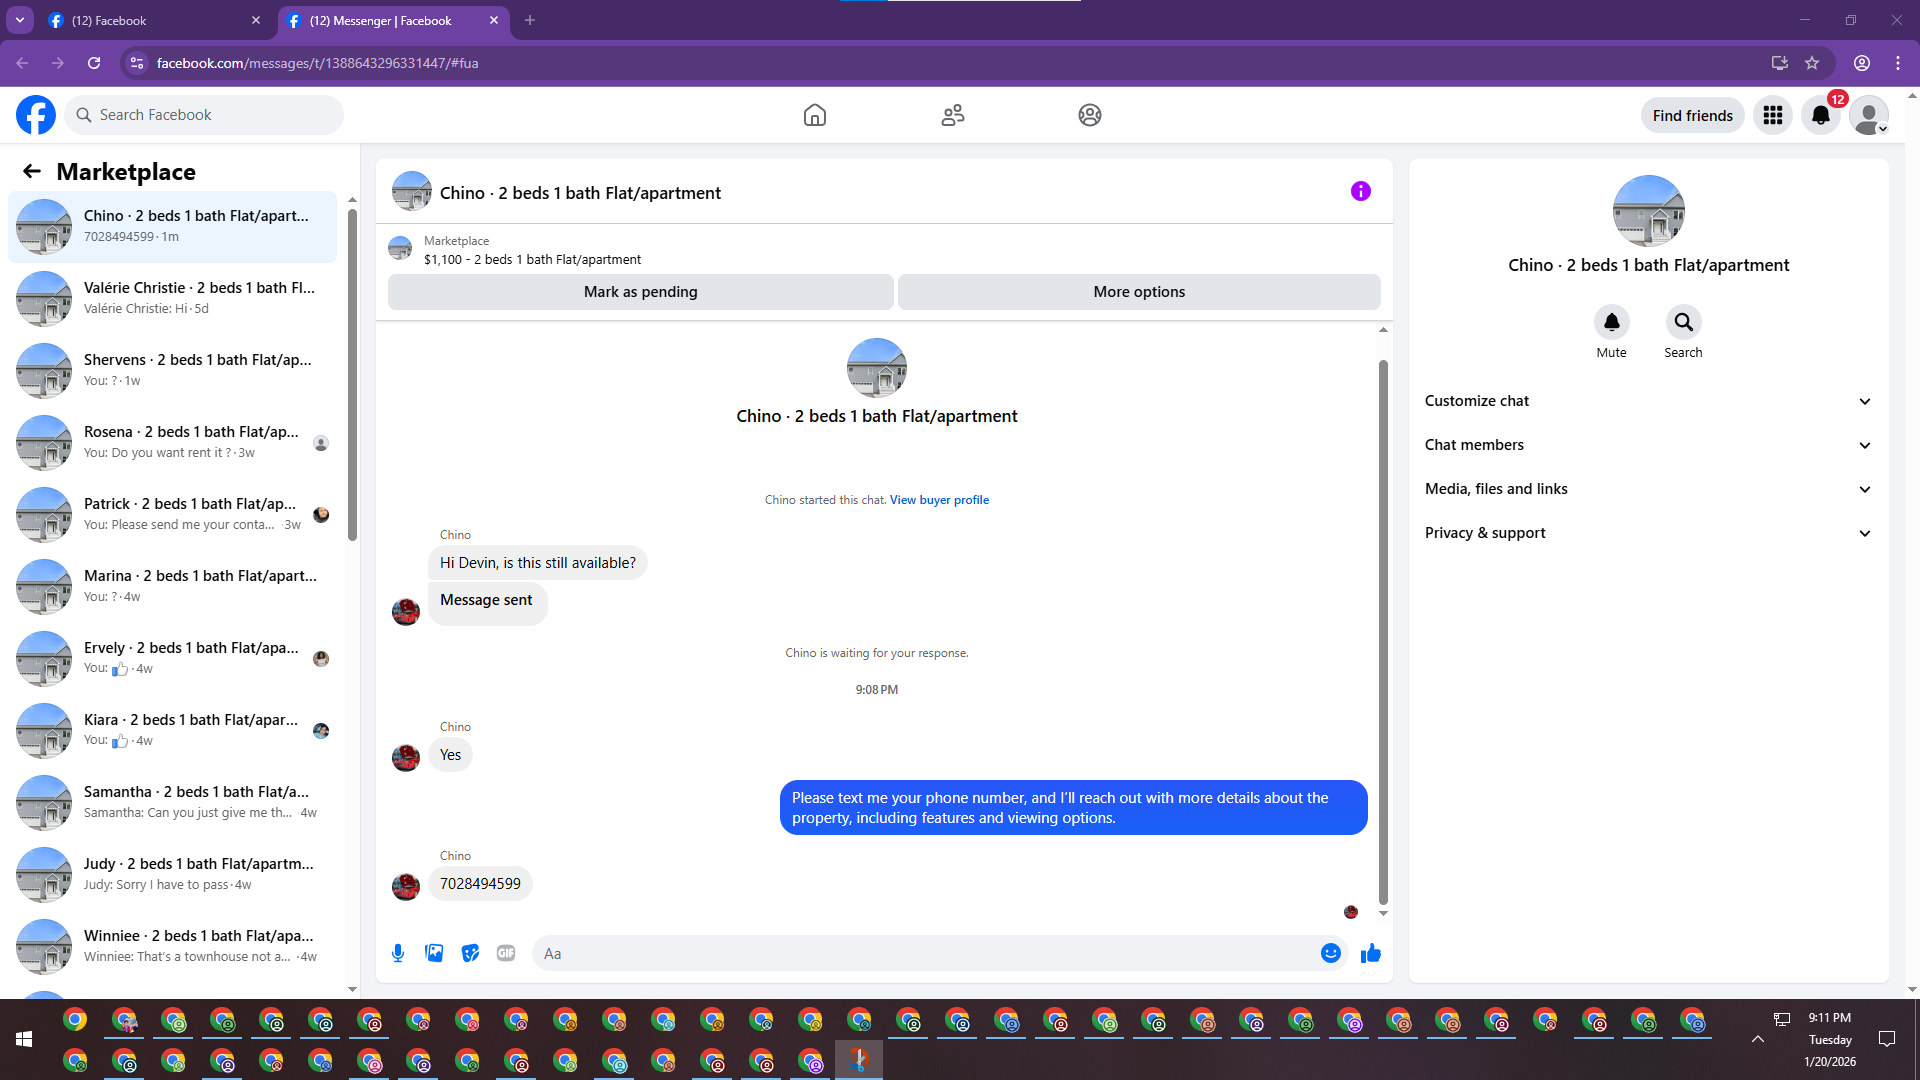Expand Customize chat section
Screen dimensions: 1920x1080
click(1649, 401)
